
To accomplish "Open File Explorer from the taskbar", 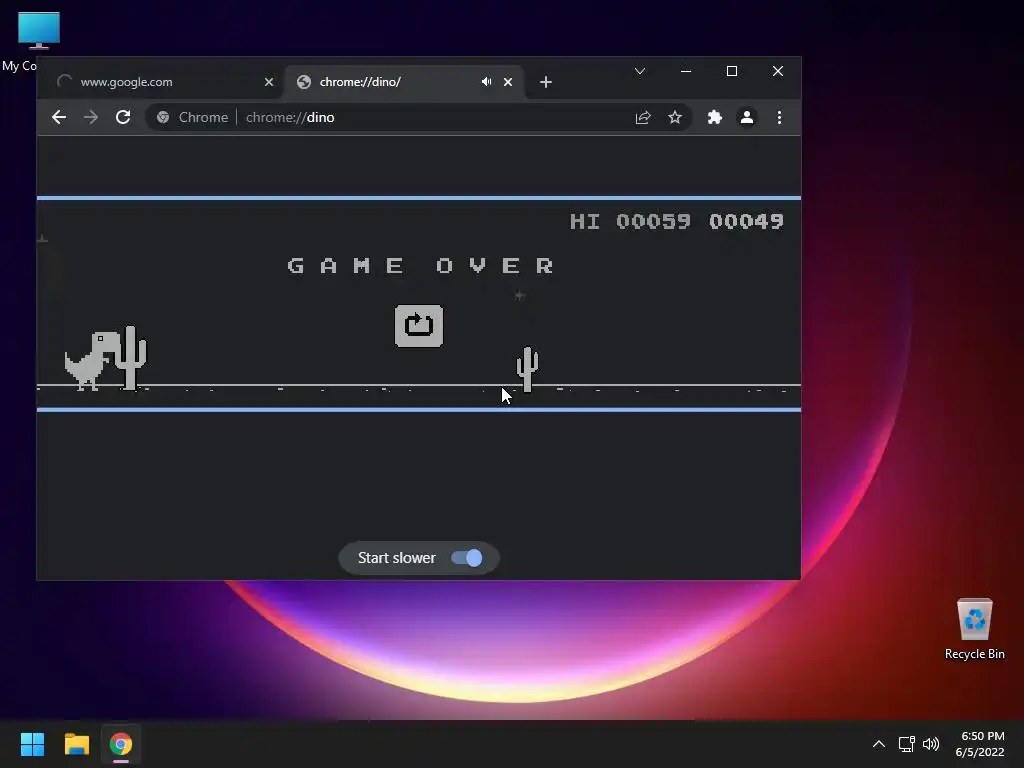I will click(x=76, y=744).
